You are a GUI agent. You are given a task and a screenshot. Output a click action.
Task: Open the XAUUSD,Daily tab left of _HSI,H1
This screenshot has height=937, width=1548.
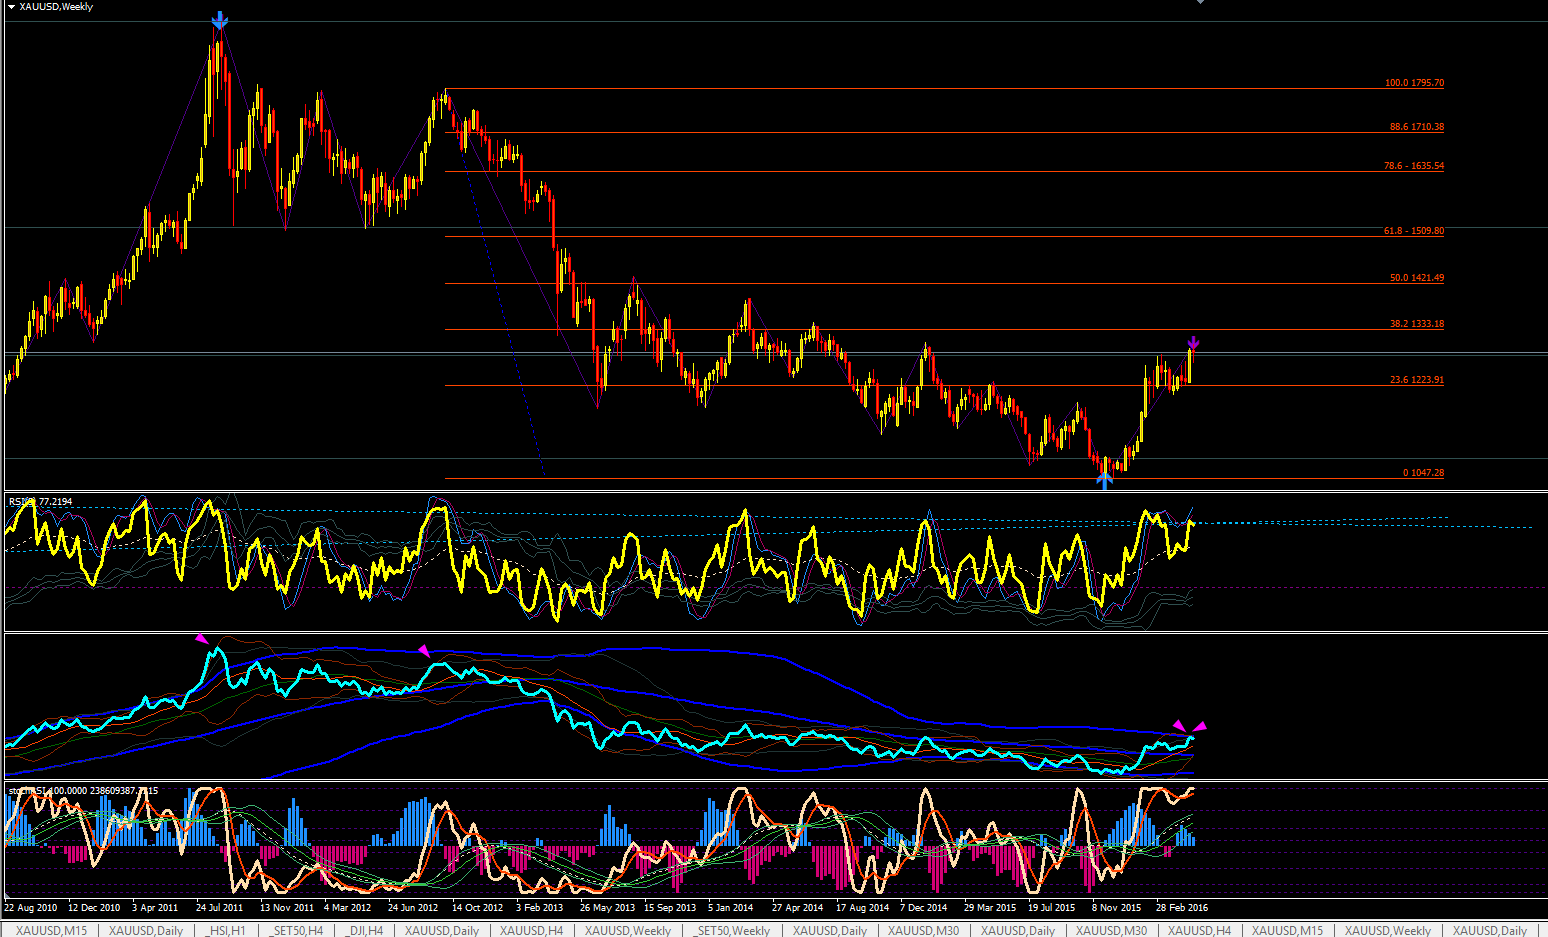(146, 930)
